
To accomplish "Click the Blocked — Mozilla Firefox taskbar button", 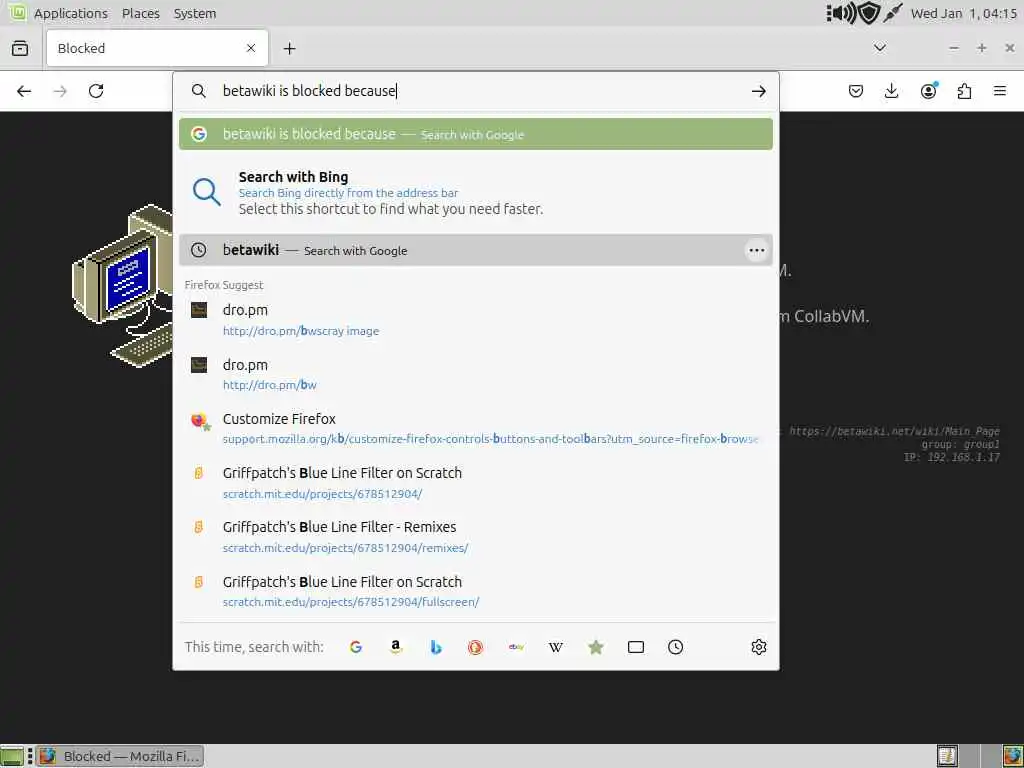I will [x=120, y=756].
